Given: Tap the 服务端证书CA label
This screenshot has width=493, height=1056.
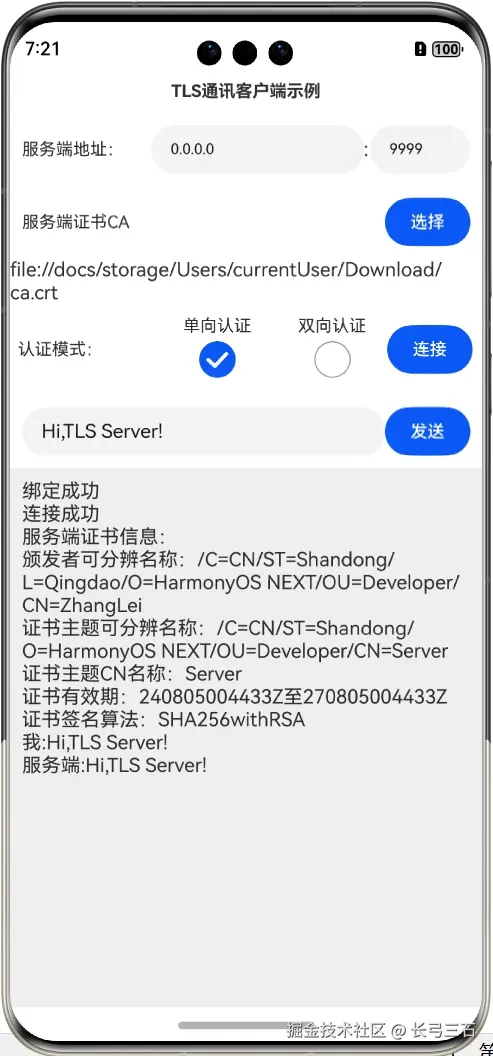Looking at the screenshot, I should tap(75, 222).
